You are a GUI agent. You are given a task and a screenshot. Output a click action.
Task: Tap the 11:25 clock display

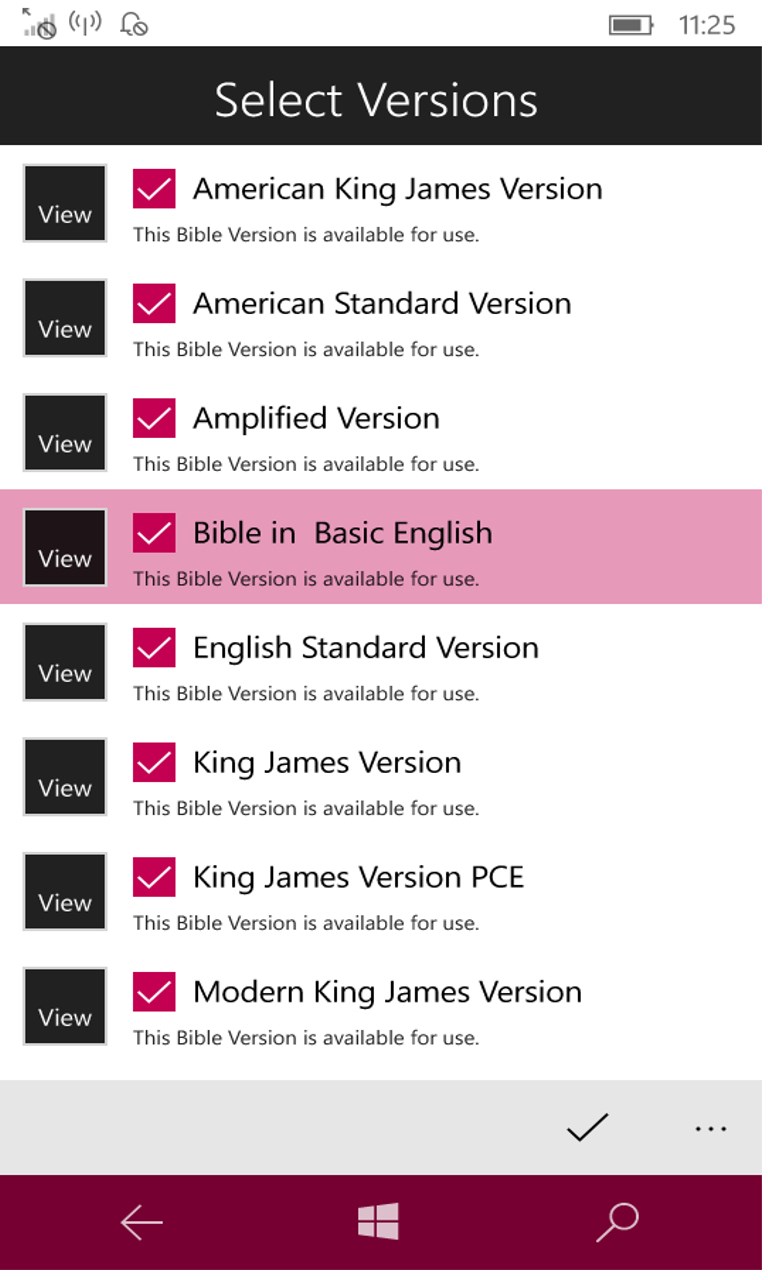(x=707, y=25)
